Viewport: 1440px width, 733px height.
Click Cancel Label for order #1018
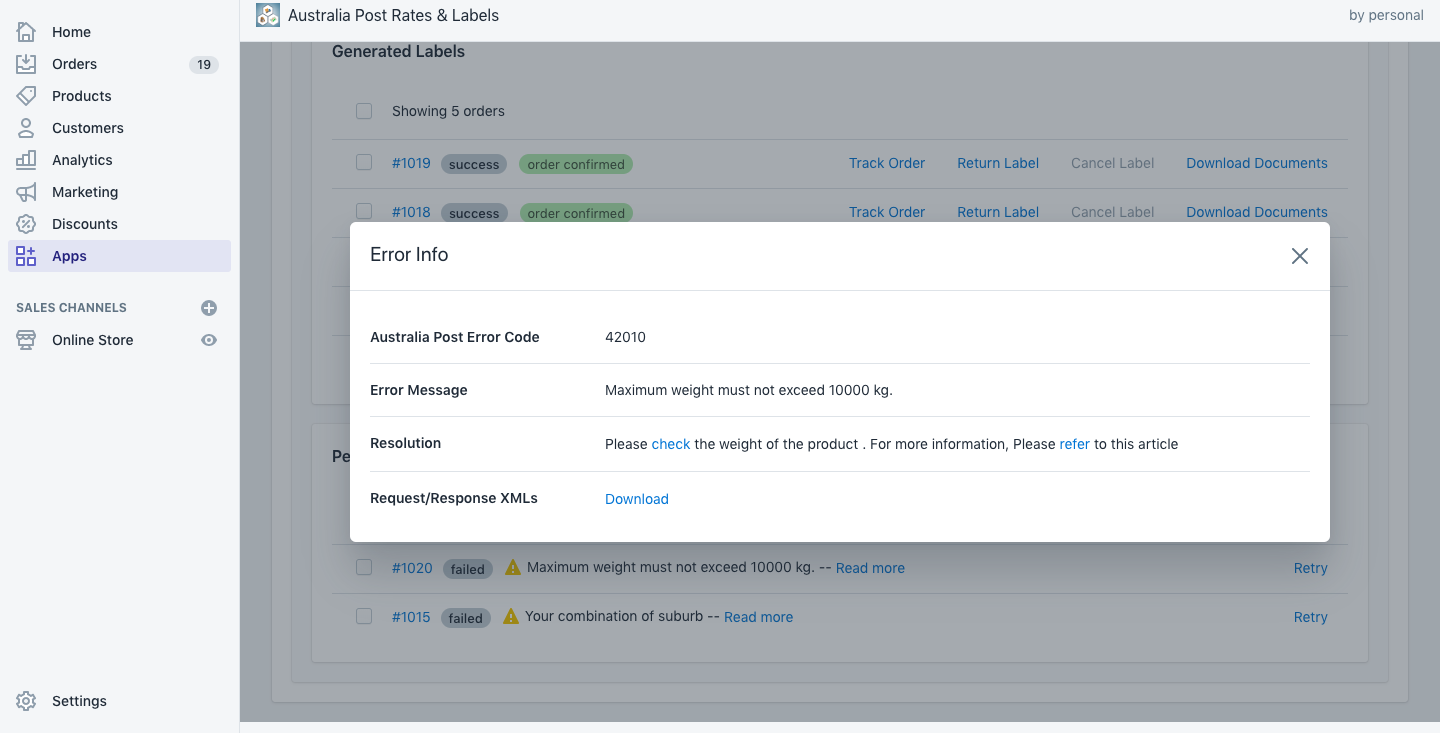click(1112, 212)
